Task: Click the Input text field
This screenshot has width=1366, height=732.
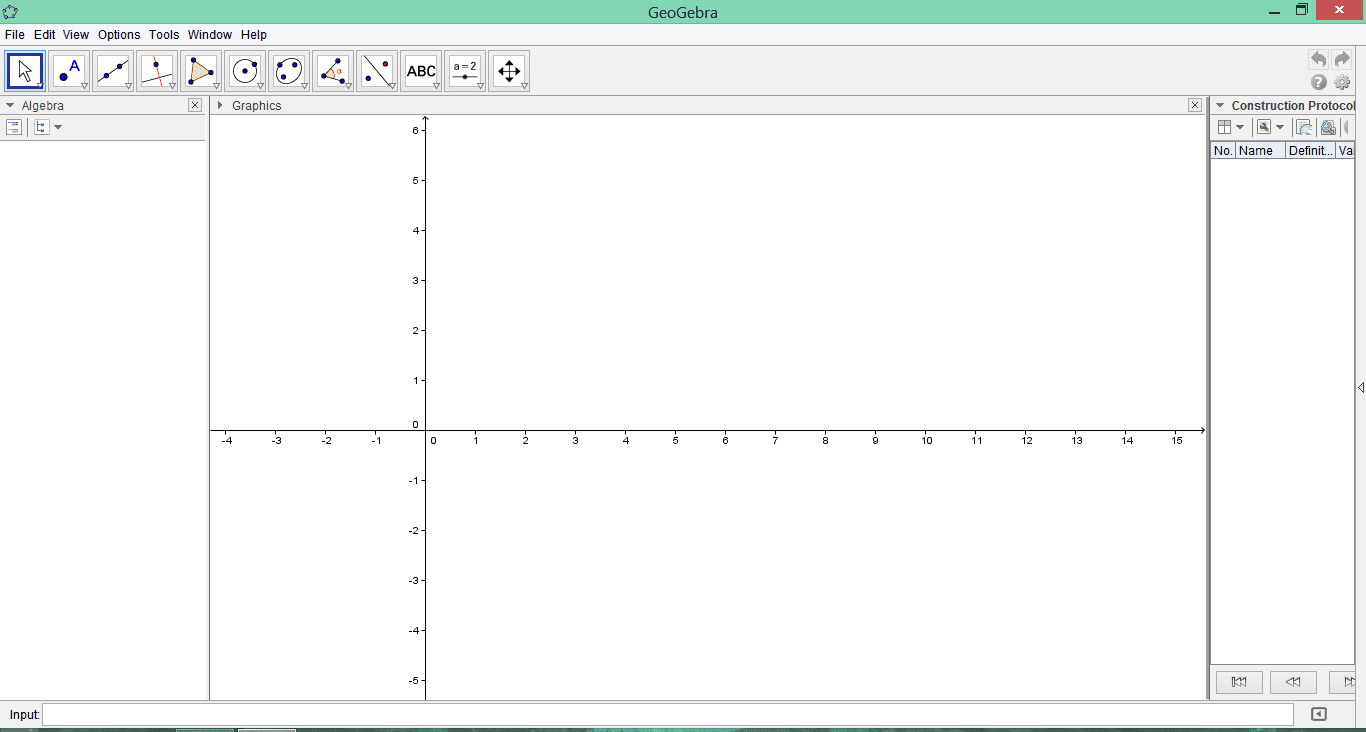Action: point(667,714)
